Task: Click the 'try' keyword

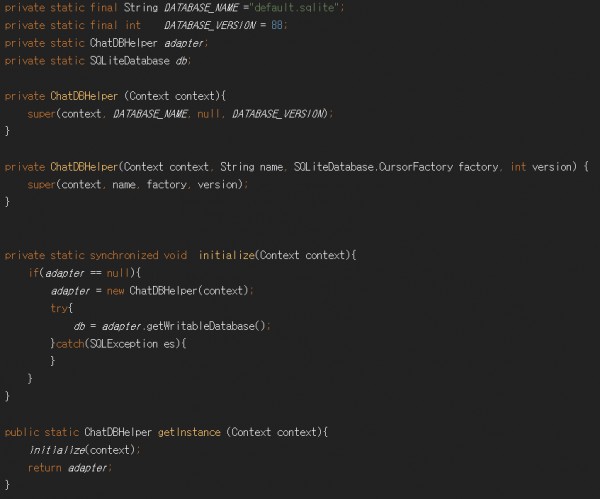Action: click(x=59, y=308)
